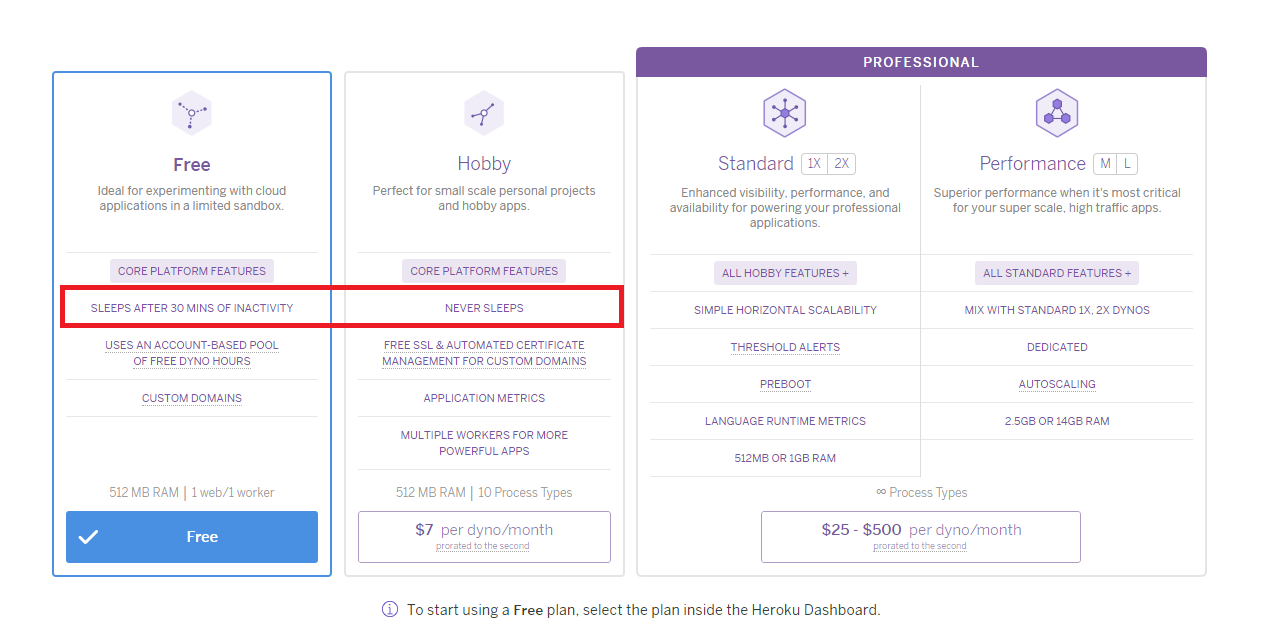This screenshot has width=1267, height=628.
Task: Click the Free plan hexagon icon
Action: point(192,112)
